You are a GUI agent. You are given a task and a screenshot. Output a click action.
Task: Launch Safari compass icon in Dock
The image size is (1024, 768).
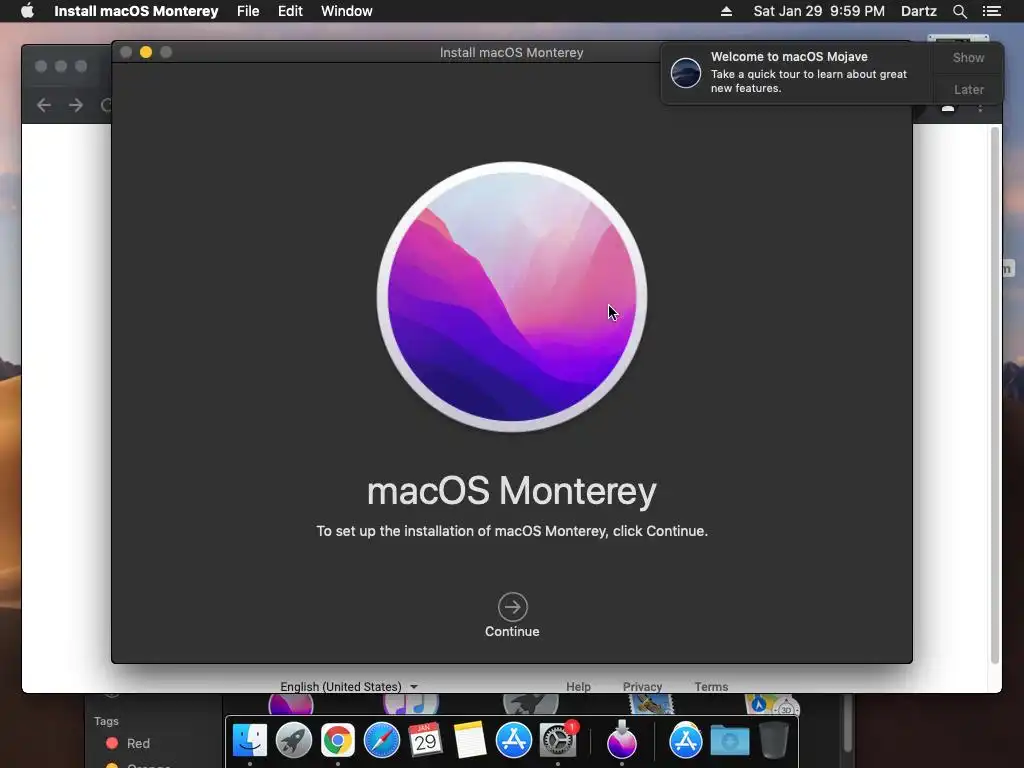(381, 740)
